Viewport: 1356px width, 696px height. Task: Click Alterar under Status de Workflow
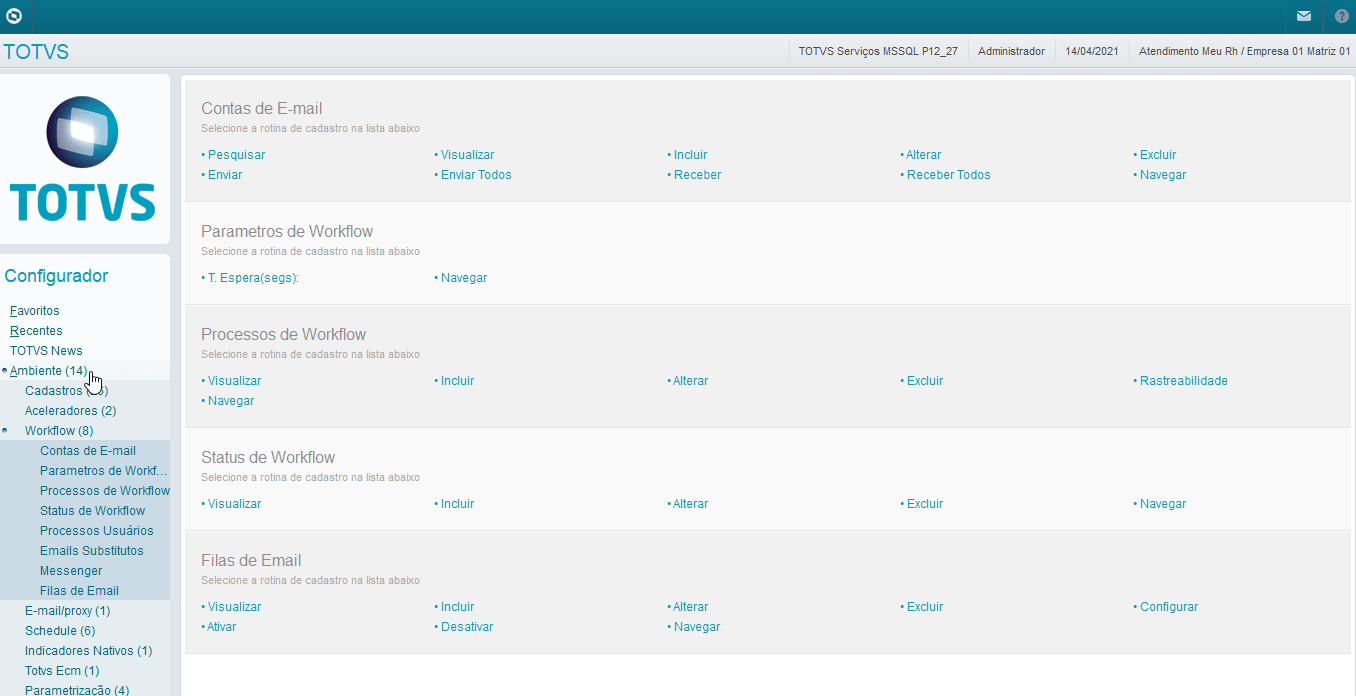[x=690, y=504]
